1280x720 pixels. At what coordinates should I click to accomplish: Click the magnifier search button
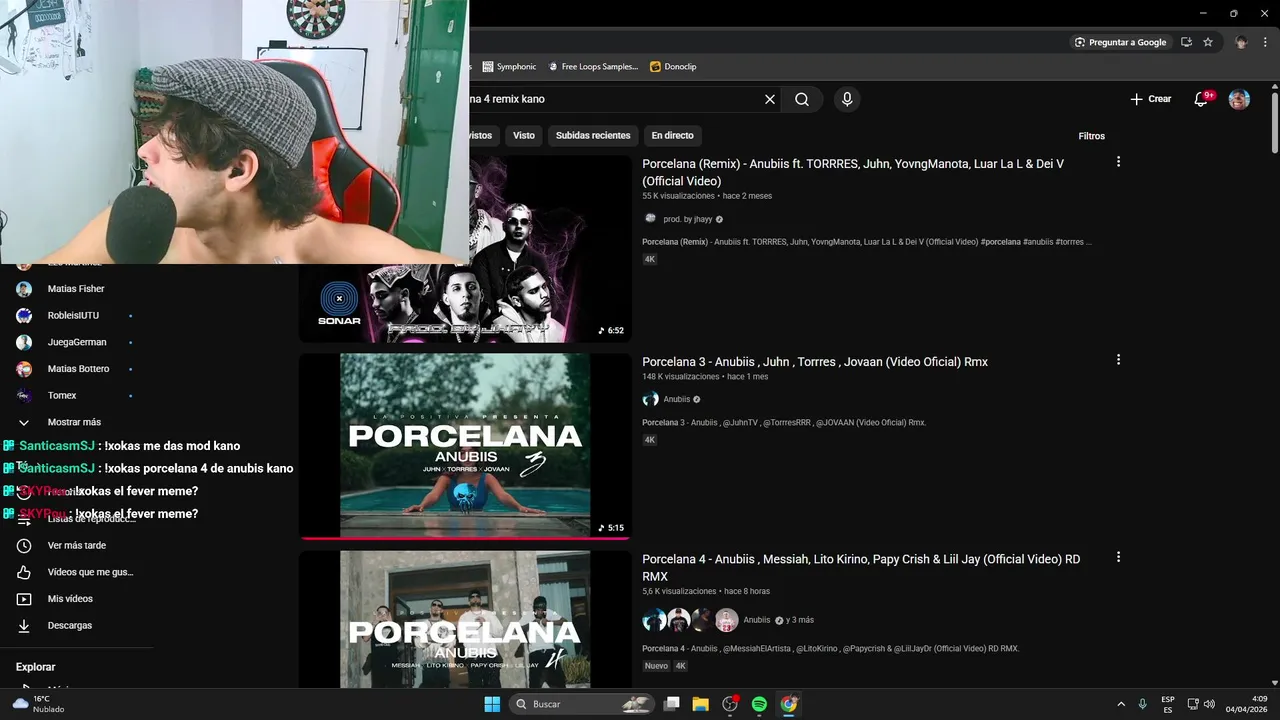[x=802, y=99]
